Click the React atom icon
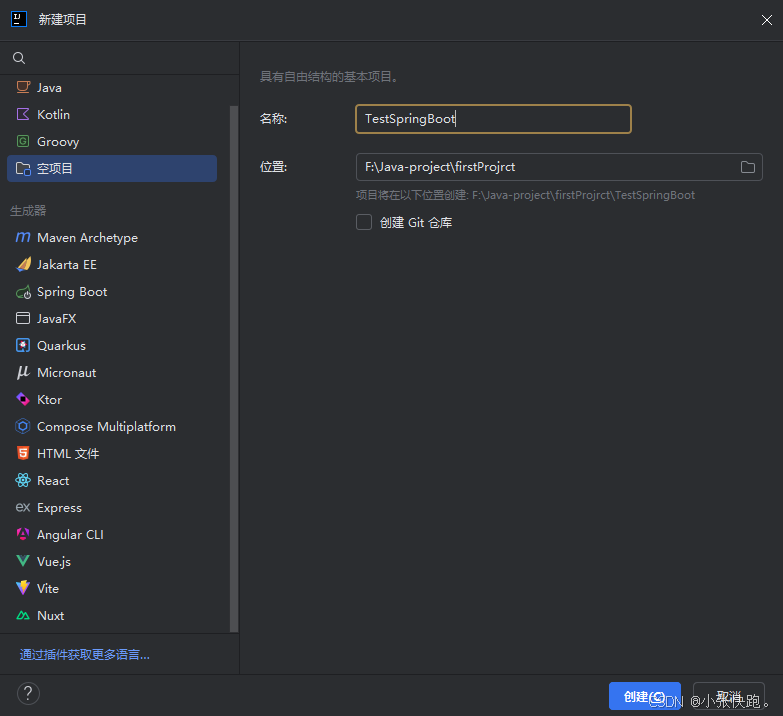The height and width of the screenshot is (716, 783). click(x=23, y=480)
